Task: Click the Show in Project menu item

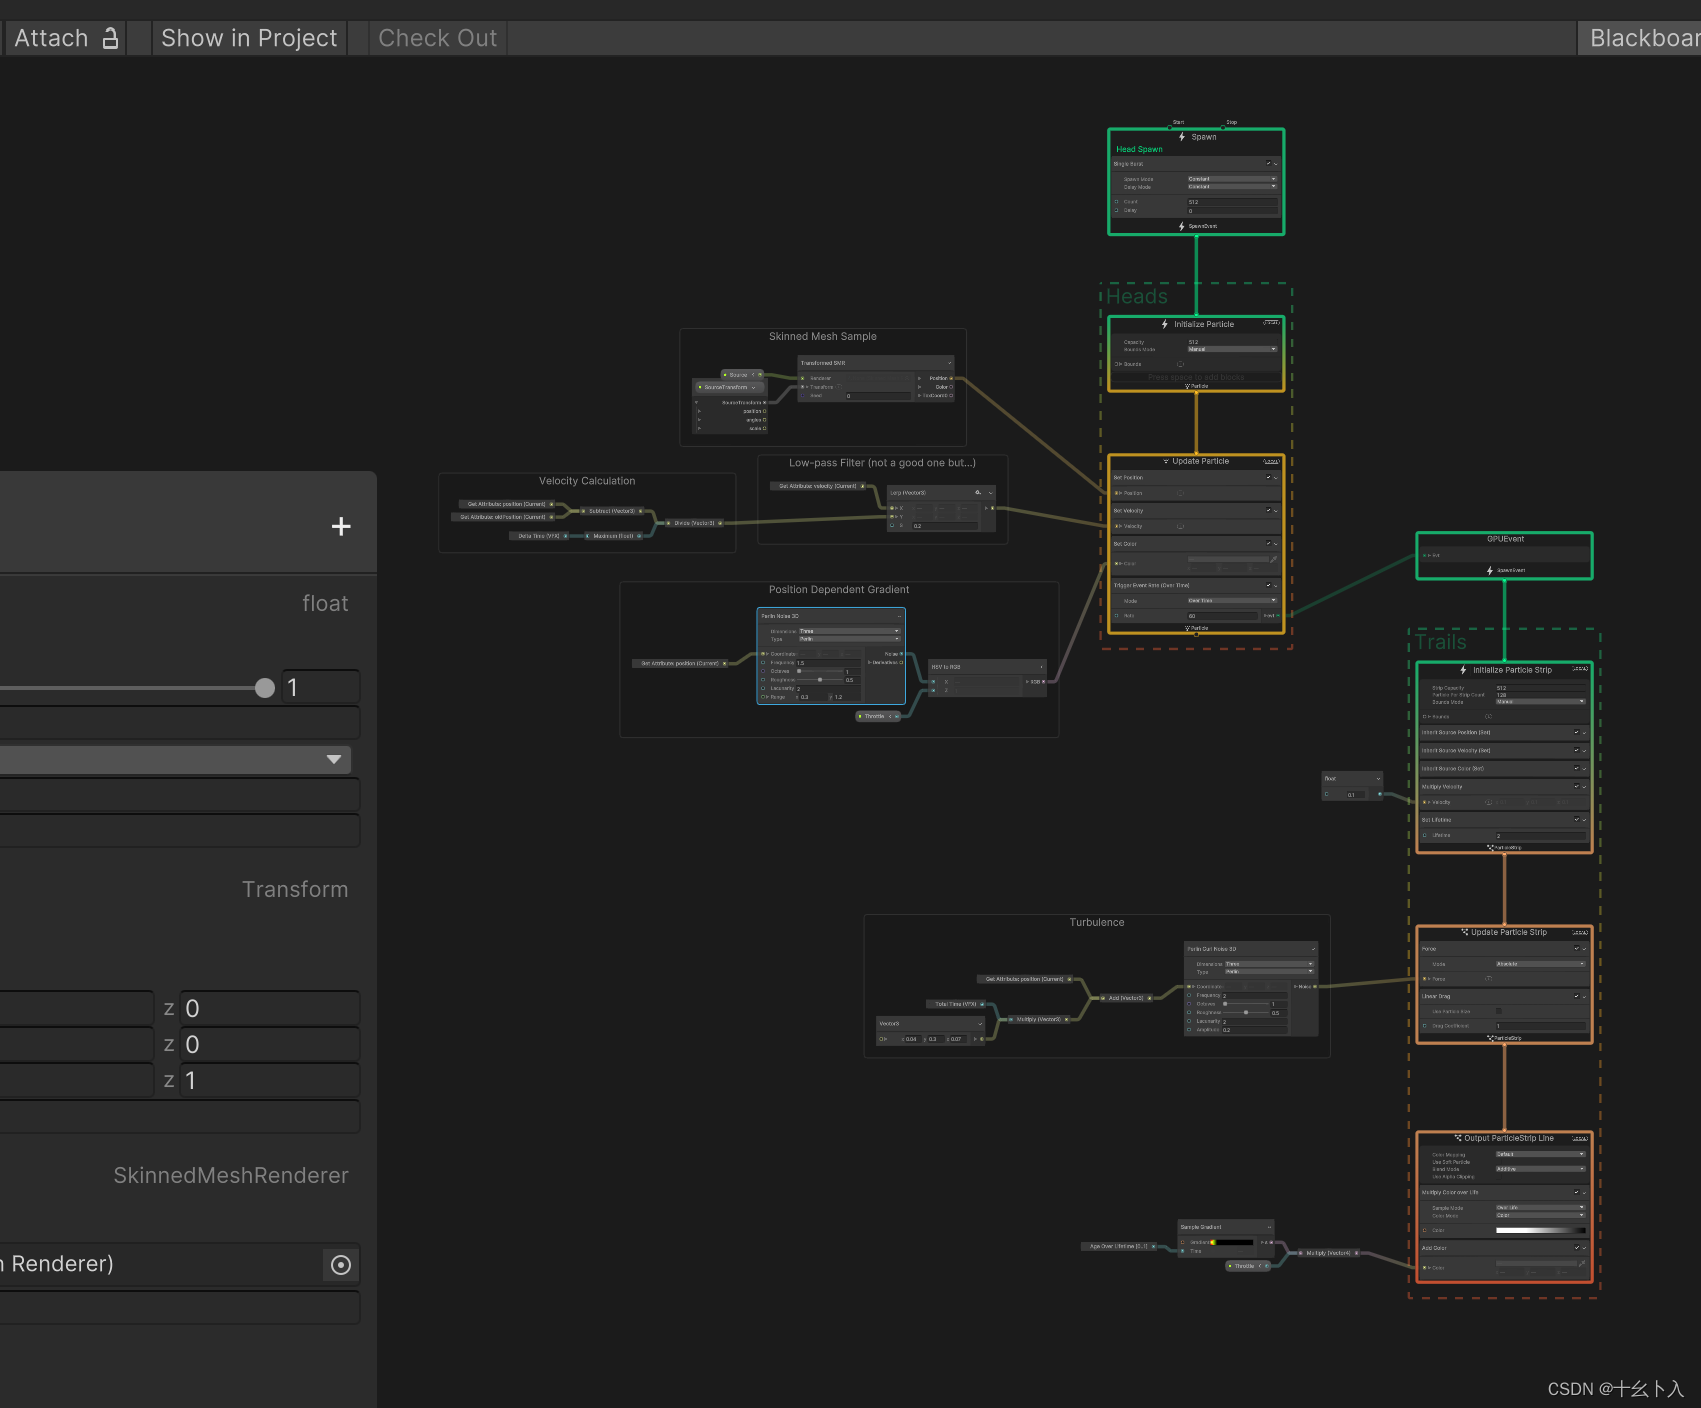Action: [248, 37]
